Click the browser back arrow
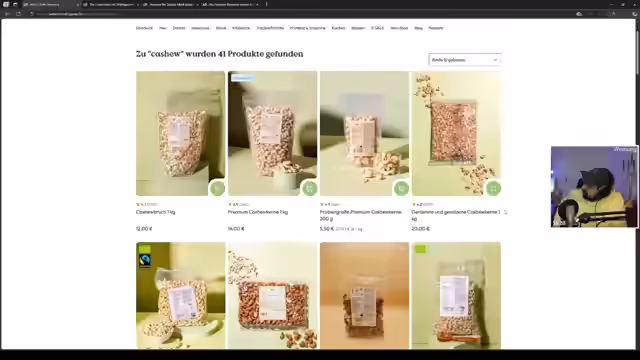640x360 pixels. pyautogui.click(x=7, y=14)
